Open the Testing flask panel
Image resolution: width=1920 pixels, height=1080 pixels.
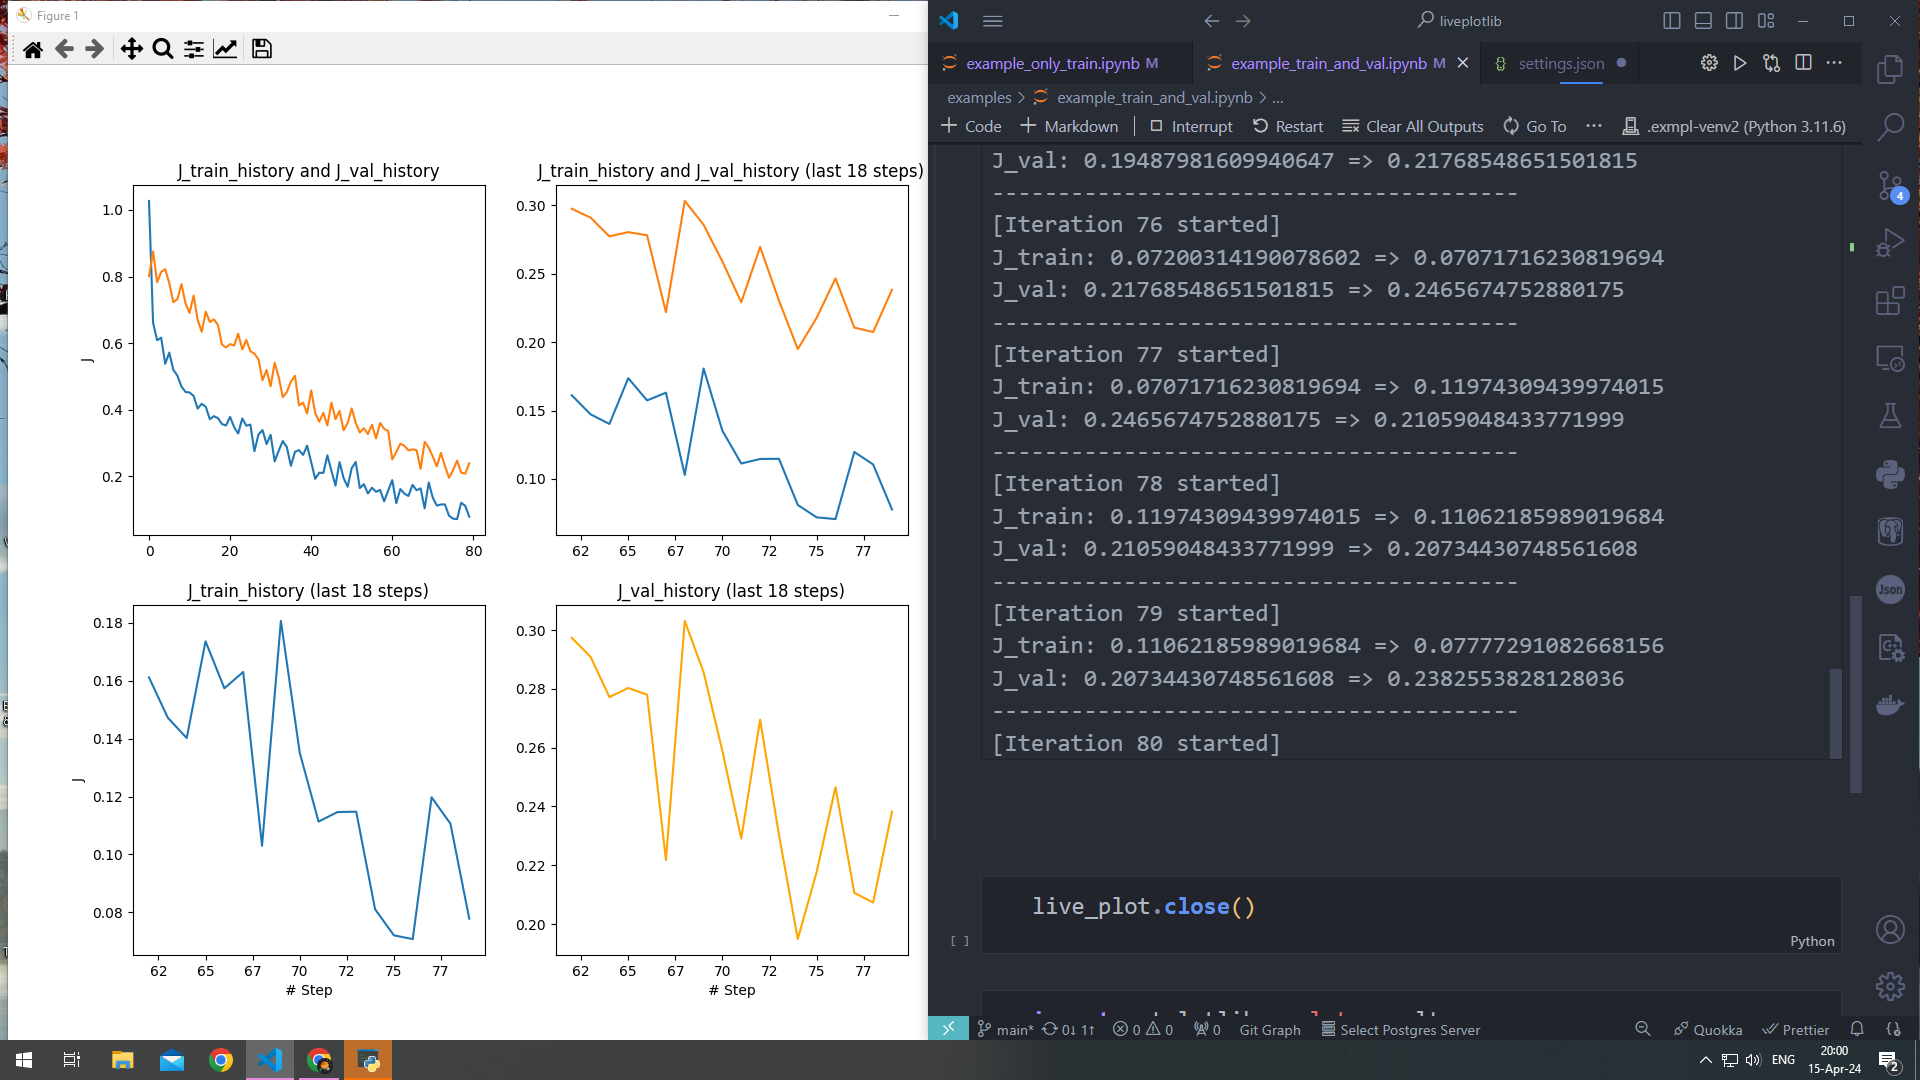coord(1890,415)
